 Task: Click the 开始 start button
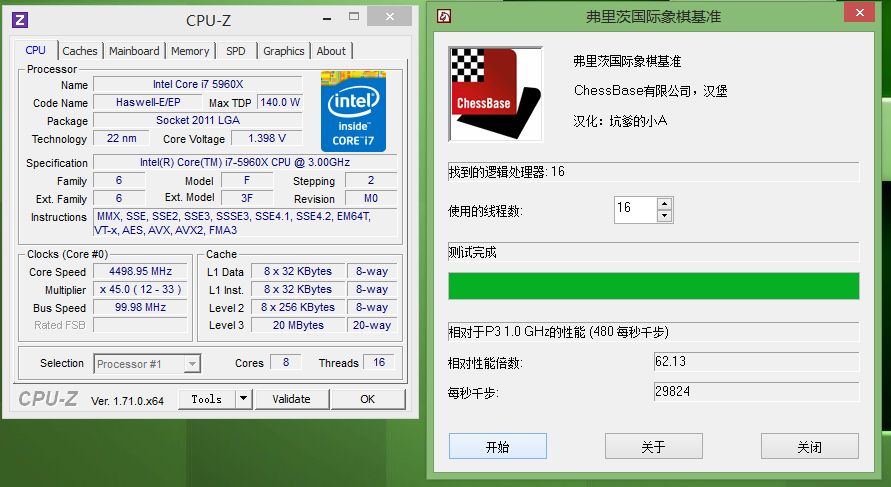pos(498,446)
